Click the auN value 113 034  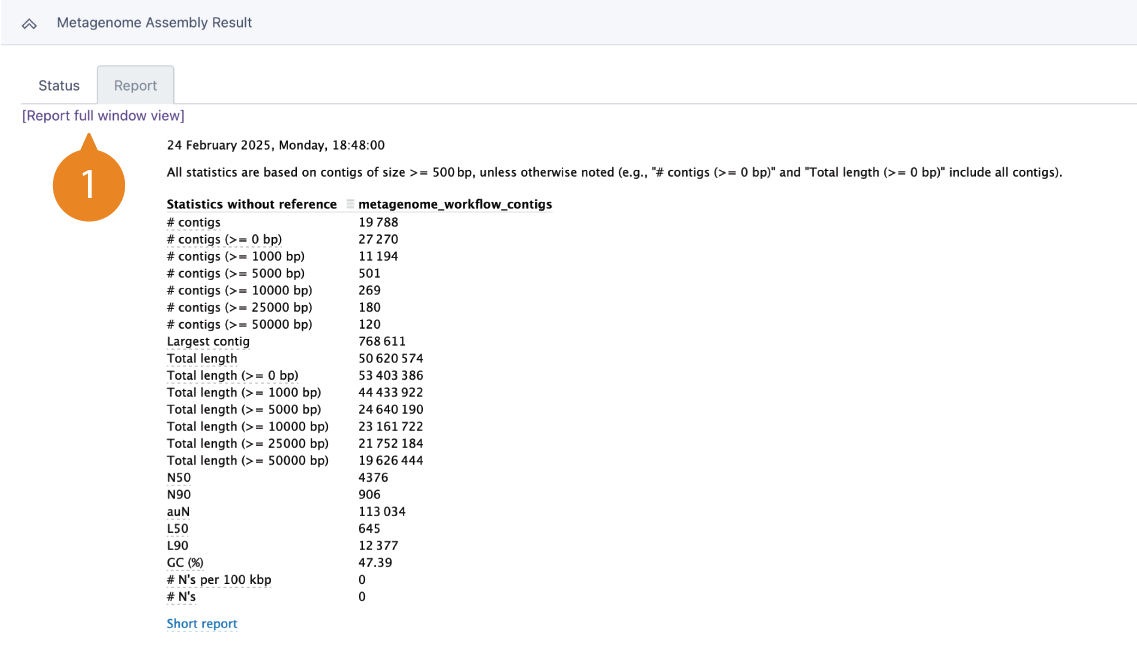(x=382, y=512)
